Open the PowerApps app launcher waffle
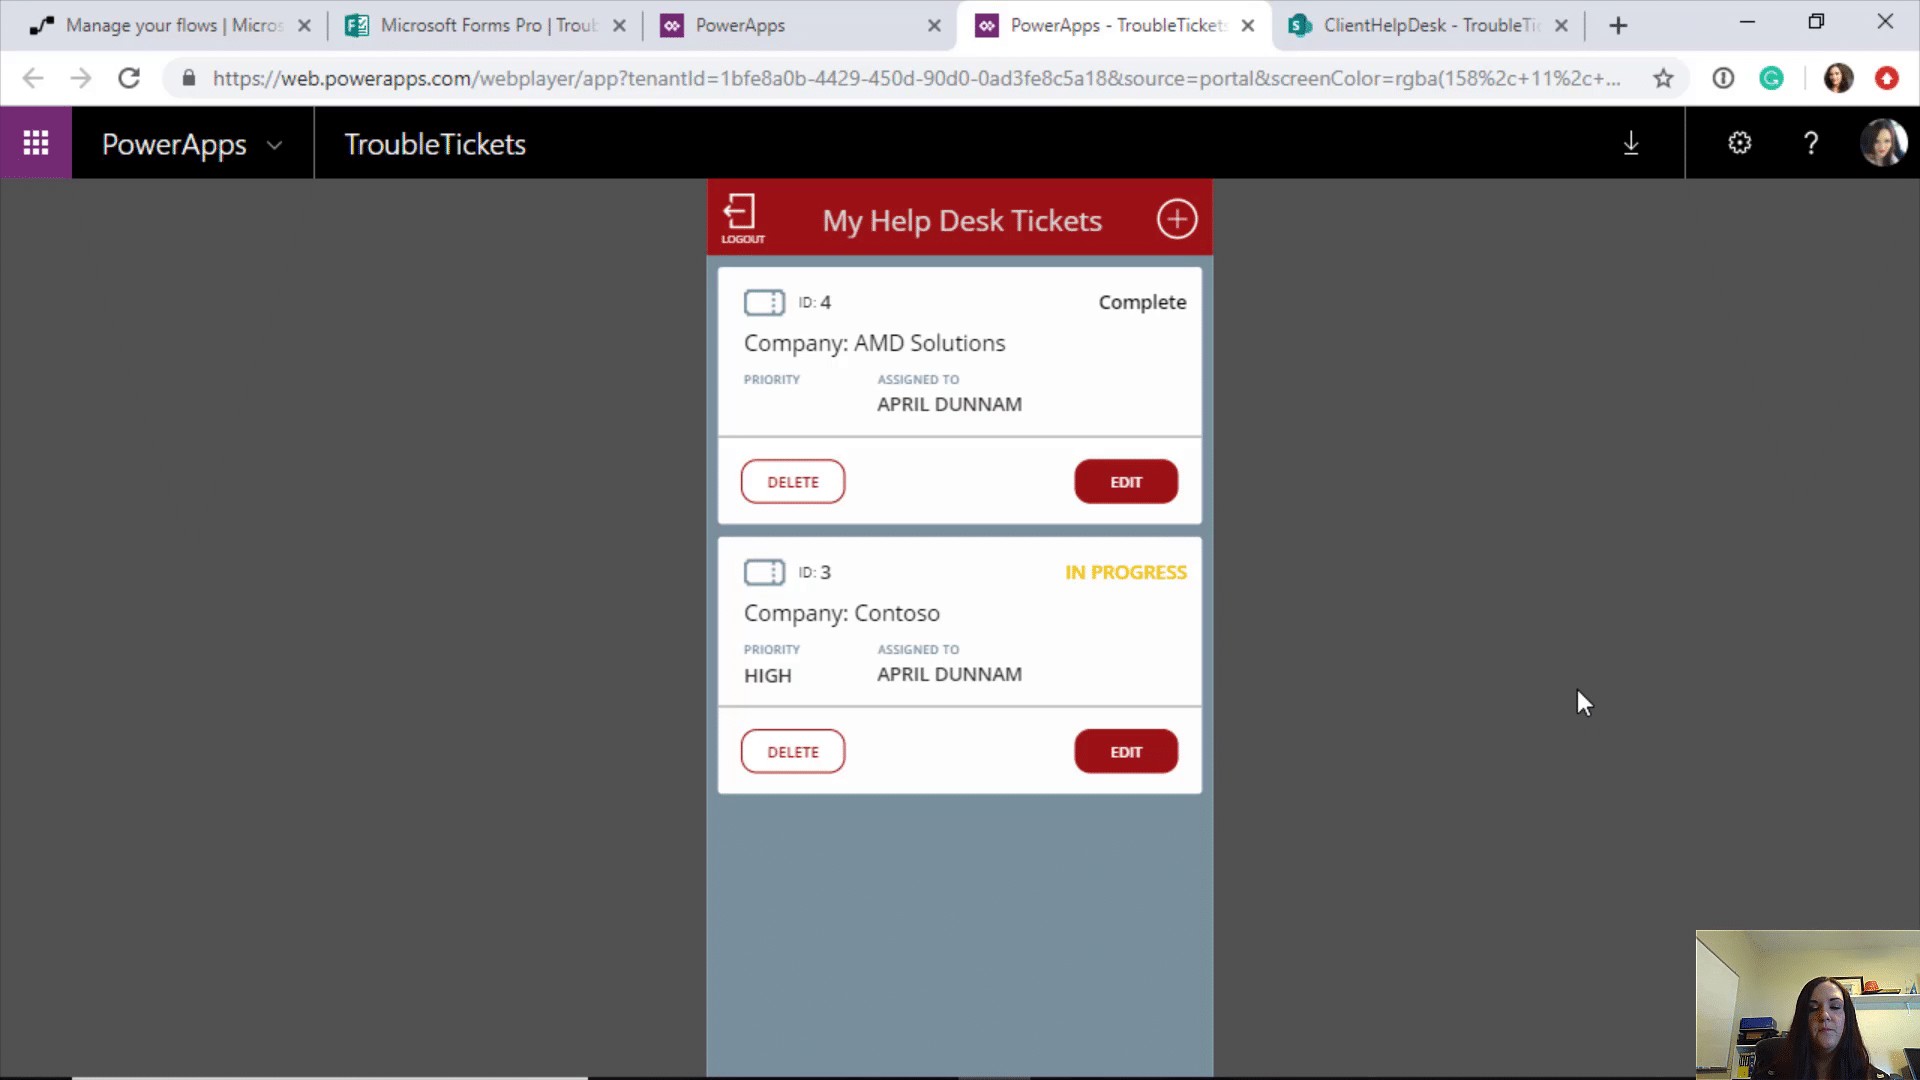Screen dimensions: 1920x1080 36,144
